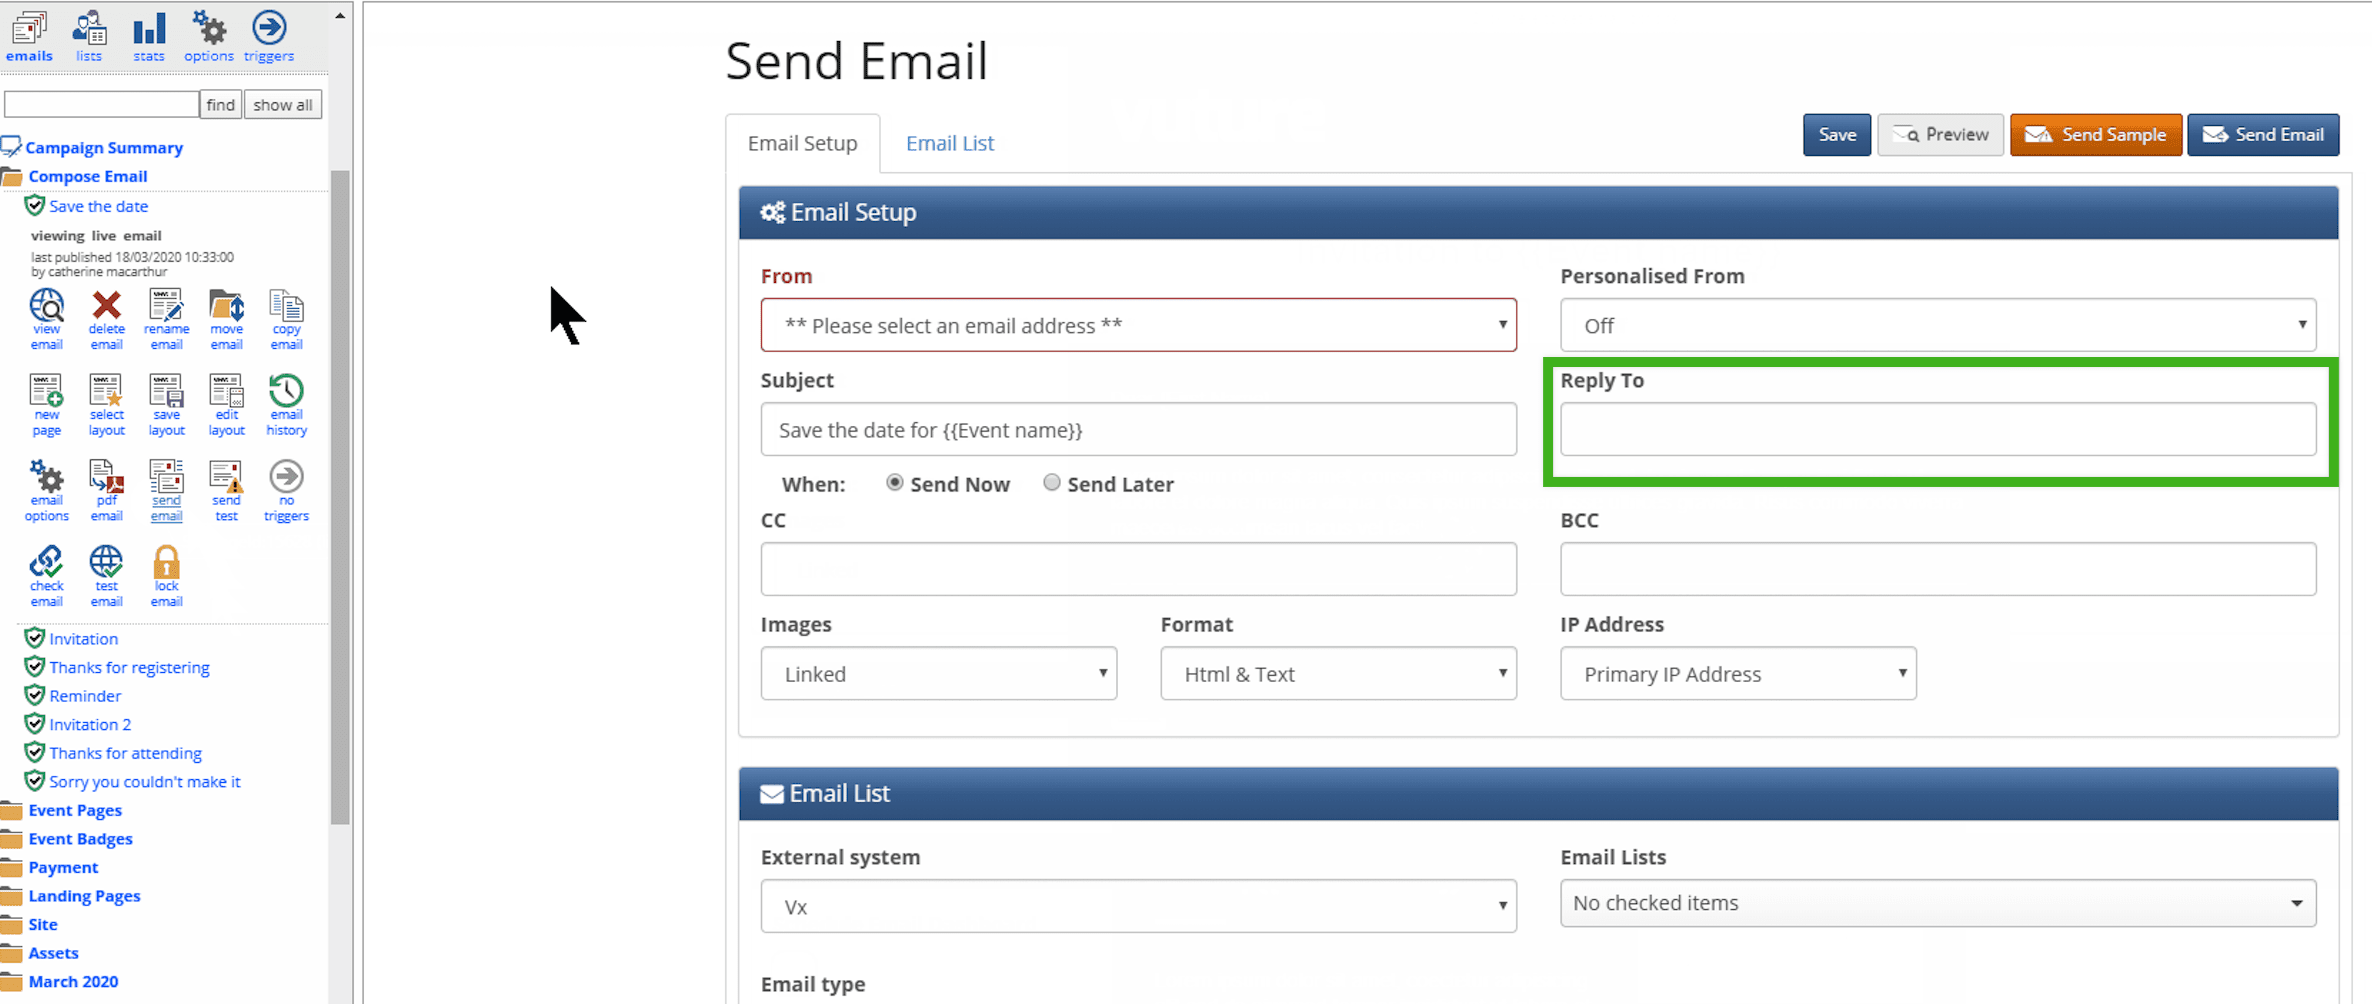Click the Preview button
The image size is (2372, 1004).
tap(1941, 135)
